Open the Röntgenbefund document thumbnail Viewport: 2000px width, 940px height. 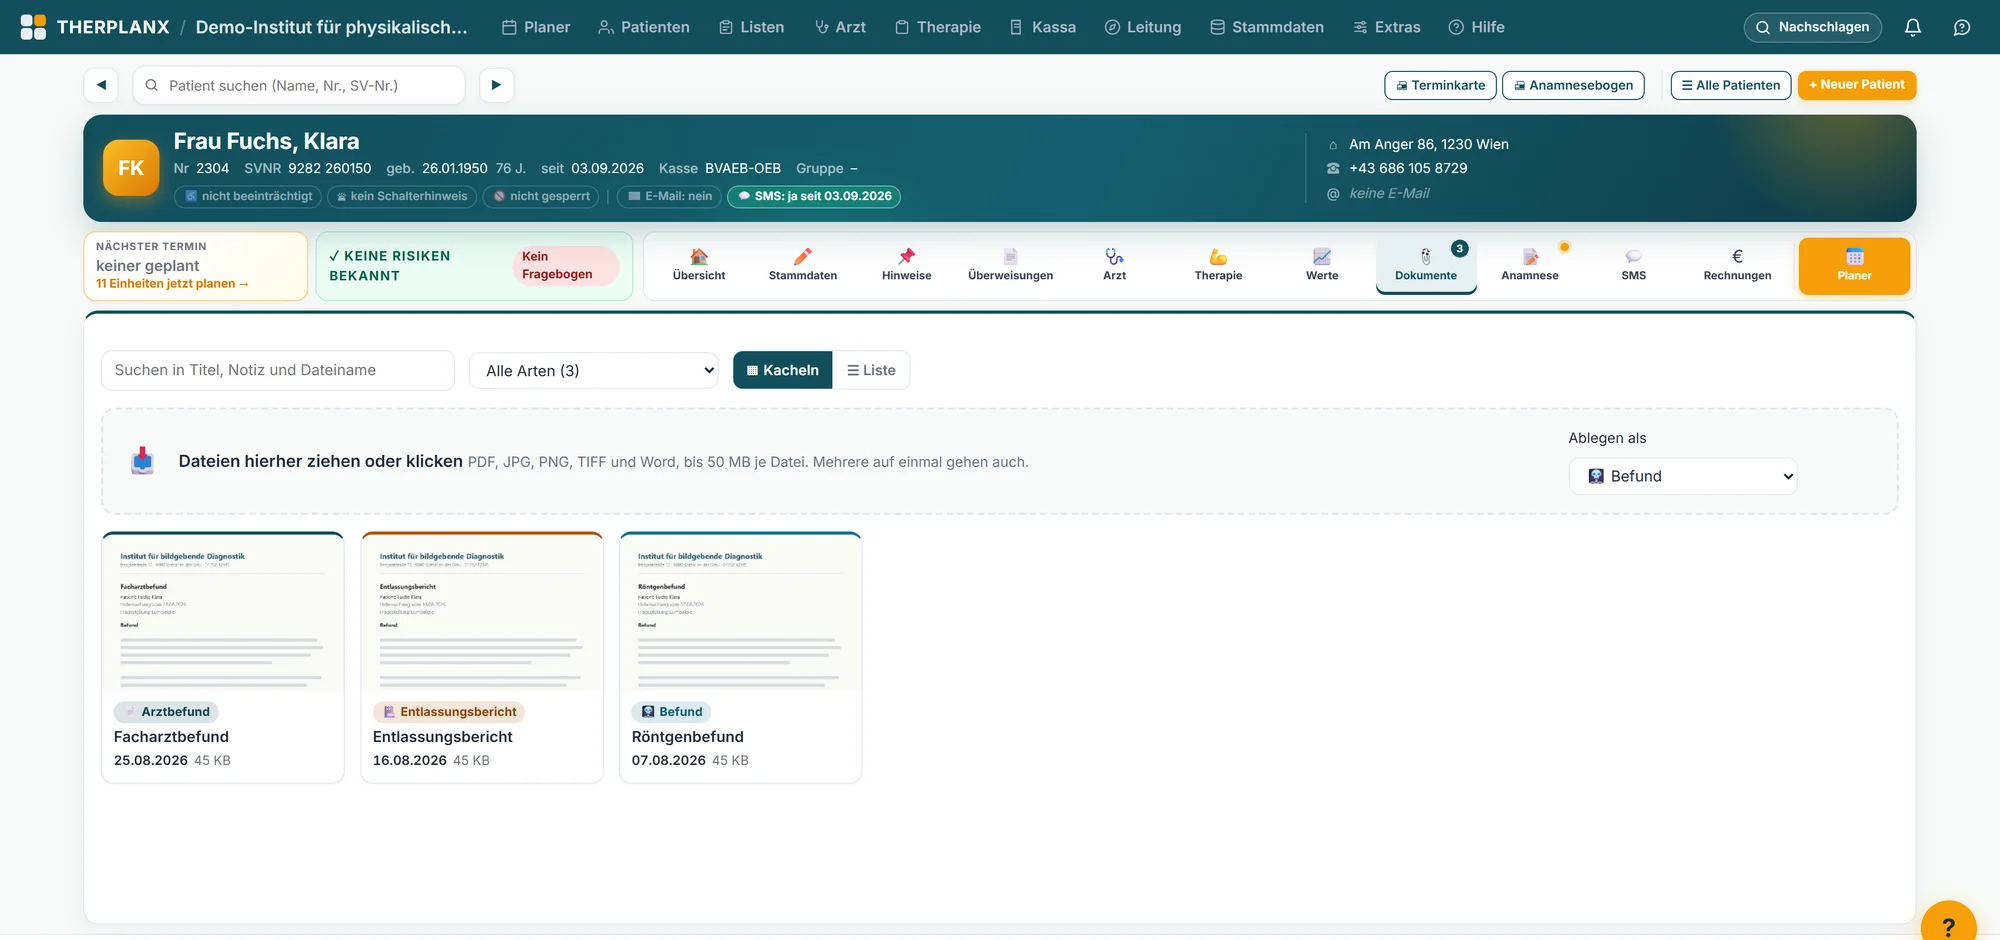point(740,613)
